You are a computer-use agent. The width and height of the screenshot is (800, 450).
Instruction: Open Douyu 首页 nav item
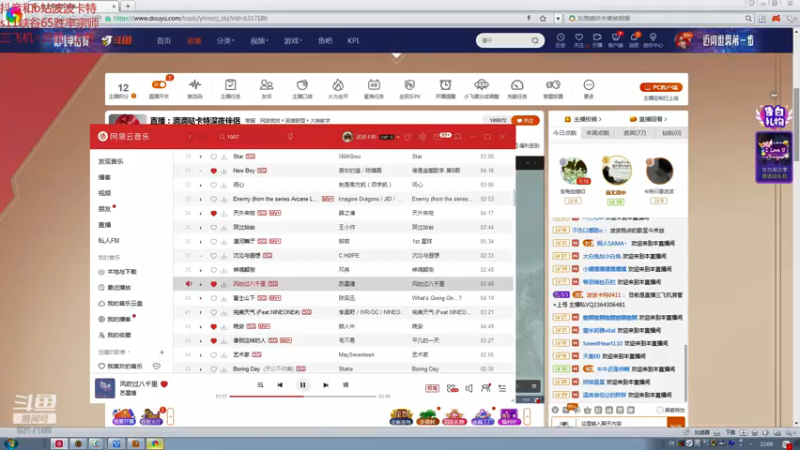point(164,41)
